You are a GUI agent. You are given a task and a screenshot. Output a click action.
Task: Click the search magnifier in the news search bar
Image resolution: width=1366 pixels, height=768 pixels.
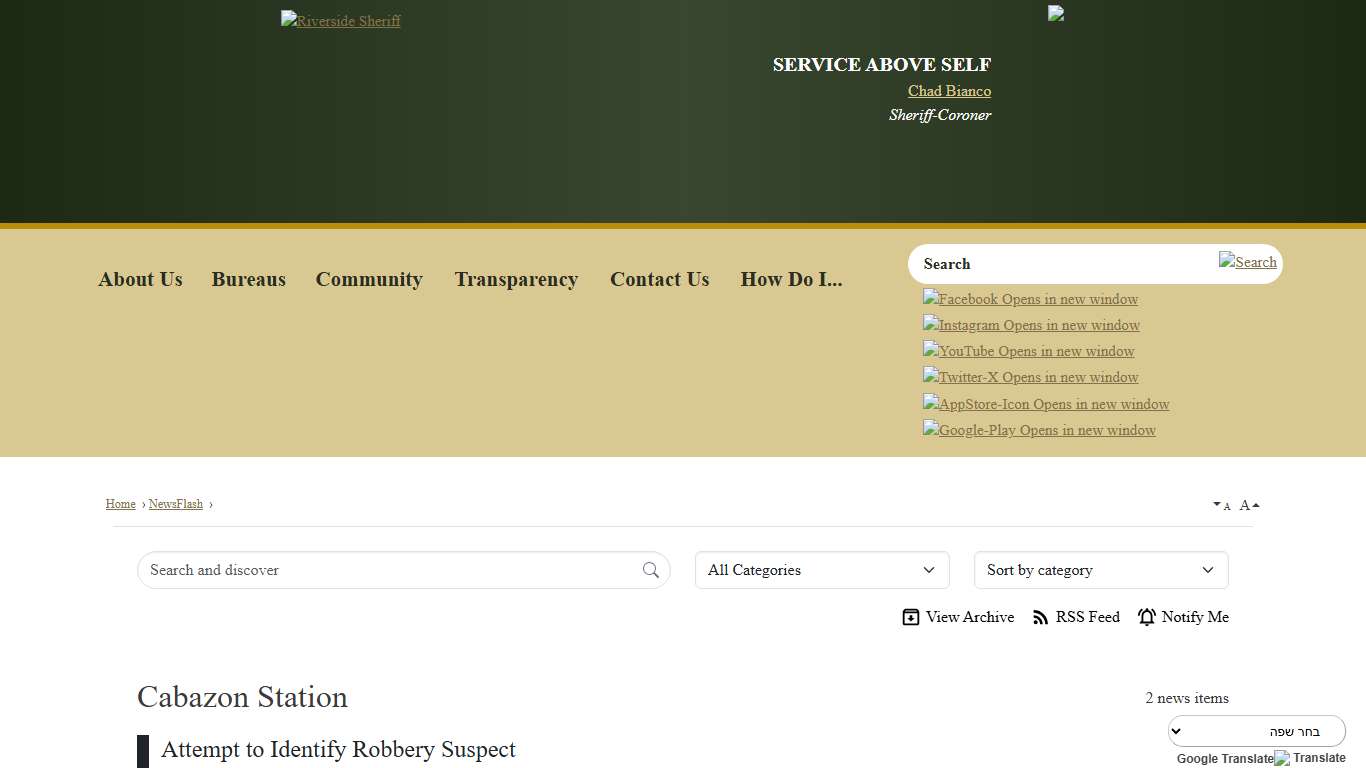pyautogui.click(x=651, y=570)
